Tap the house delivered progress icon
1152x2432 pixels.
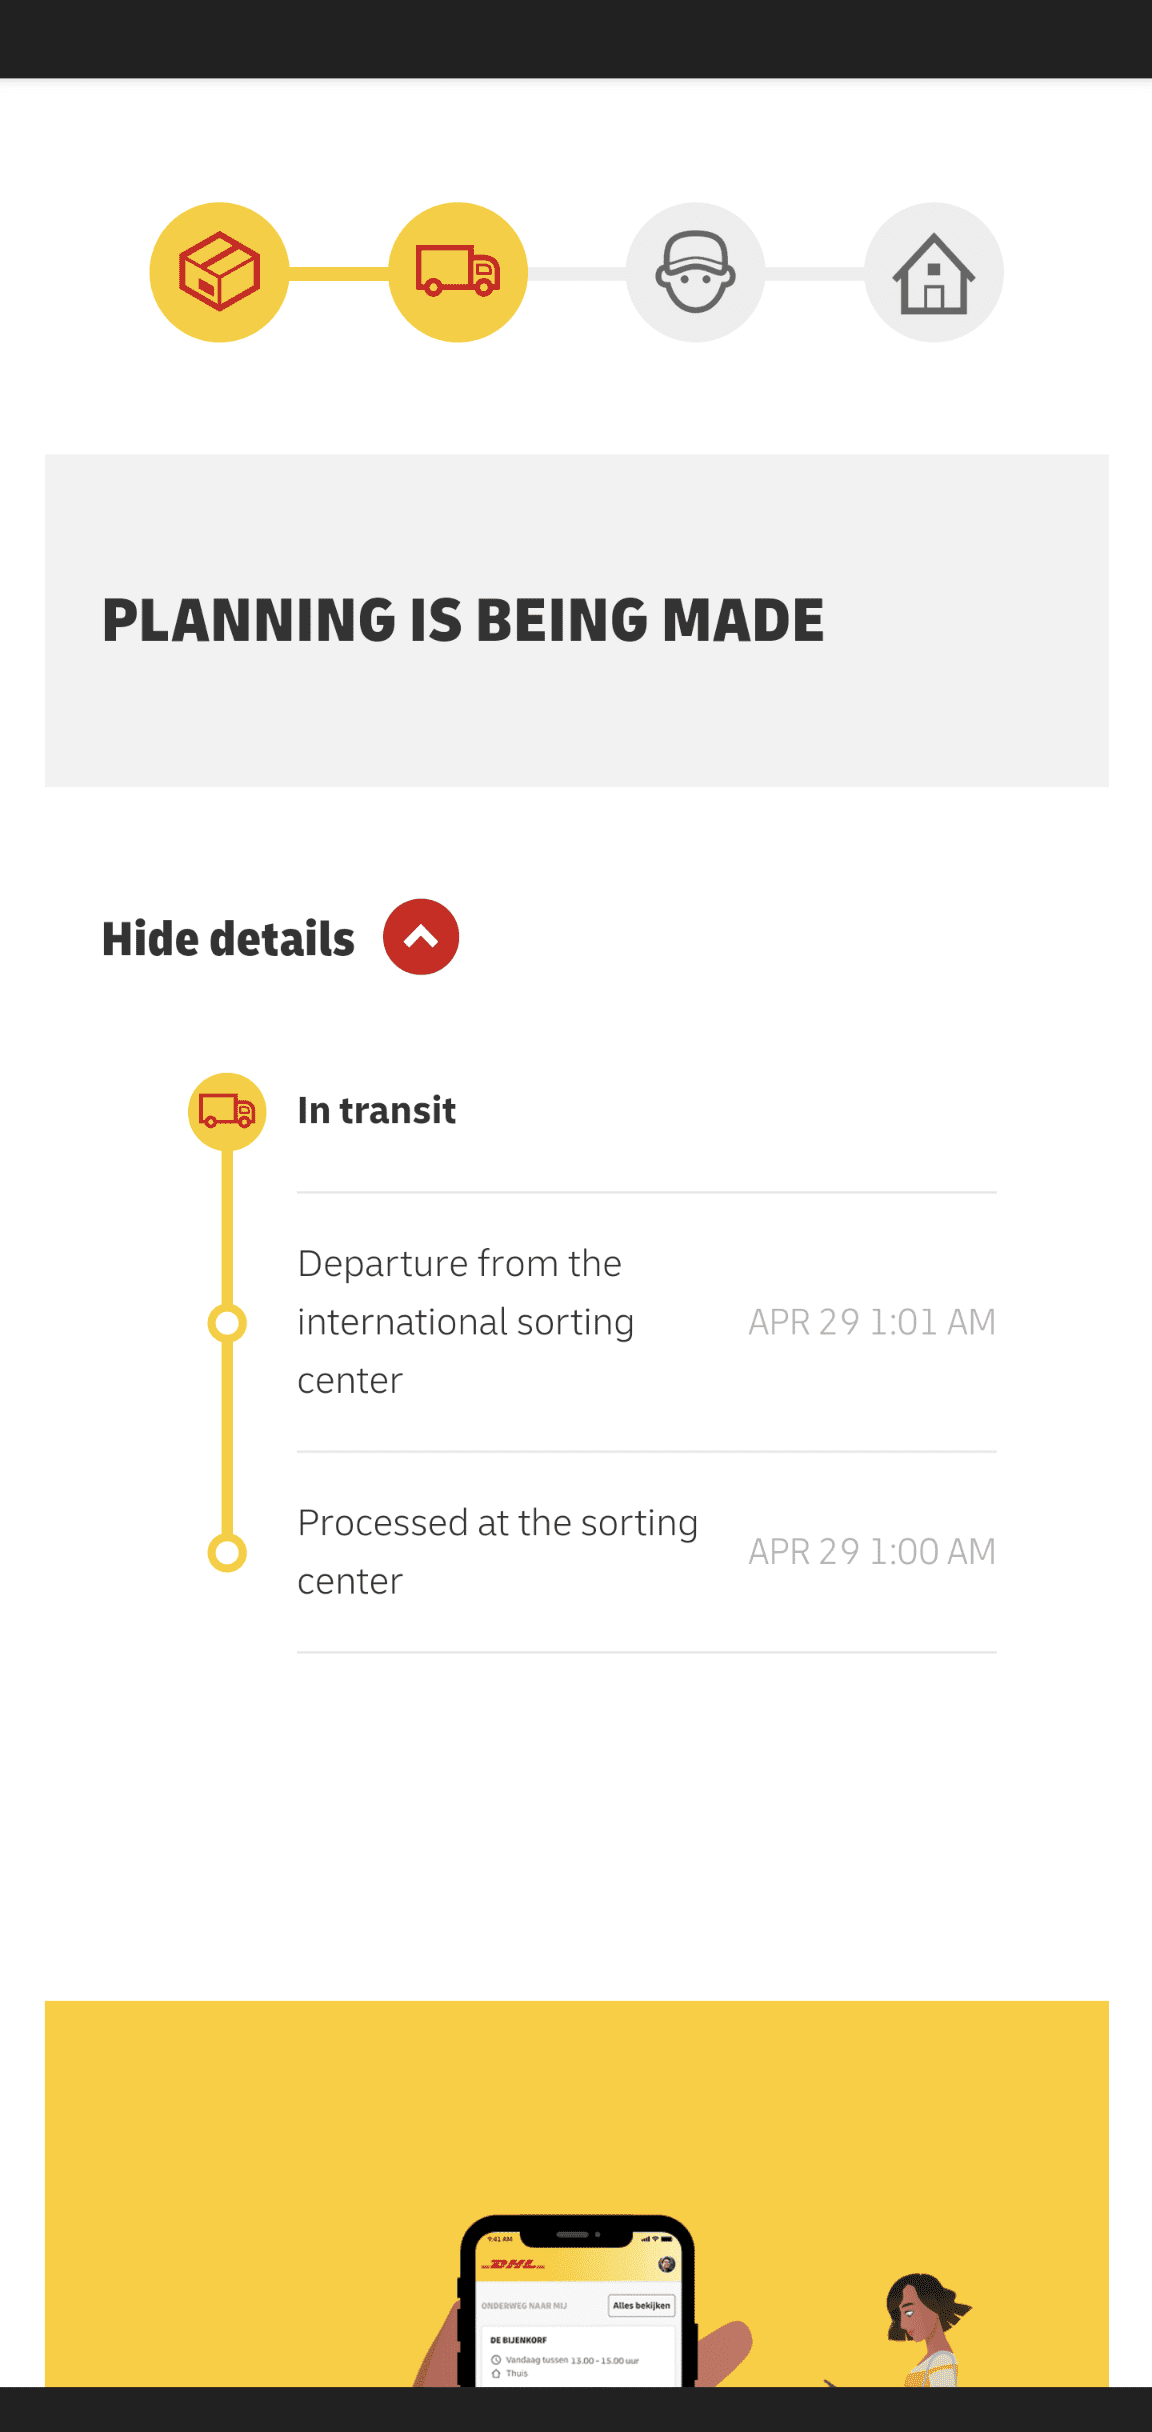[934, 272]
